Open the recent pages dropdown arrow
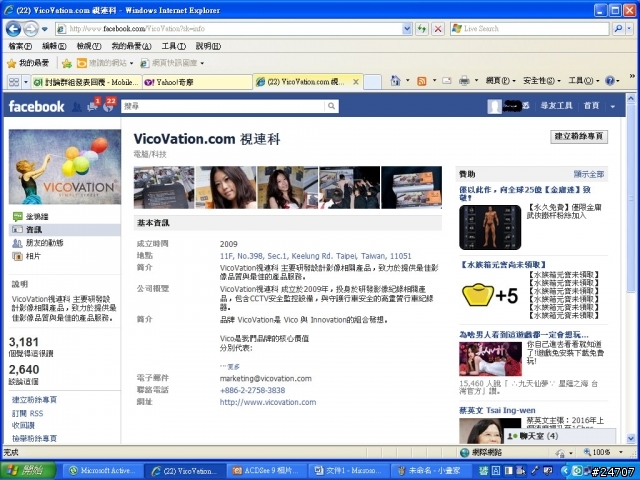Screen dimensions: 640x480 44,29
